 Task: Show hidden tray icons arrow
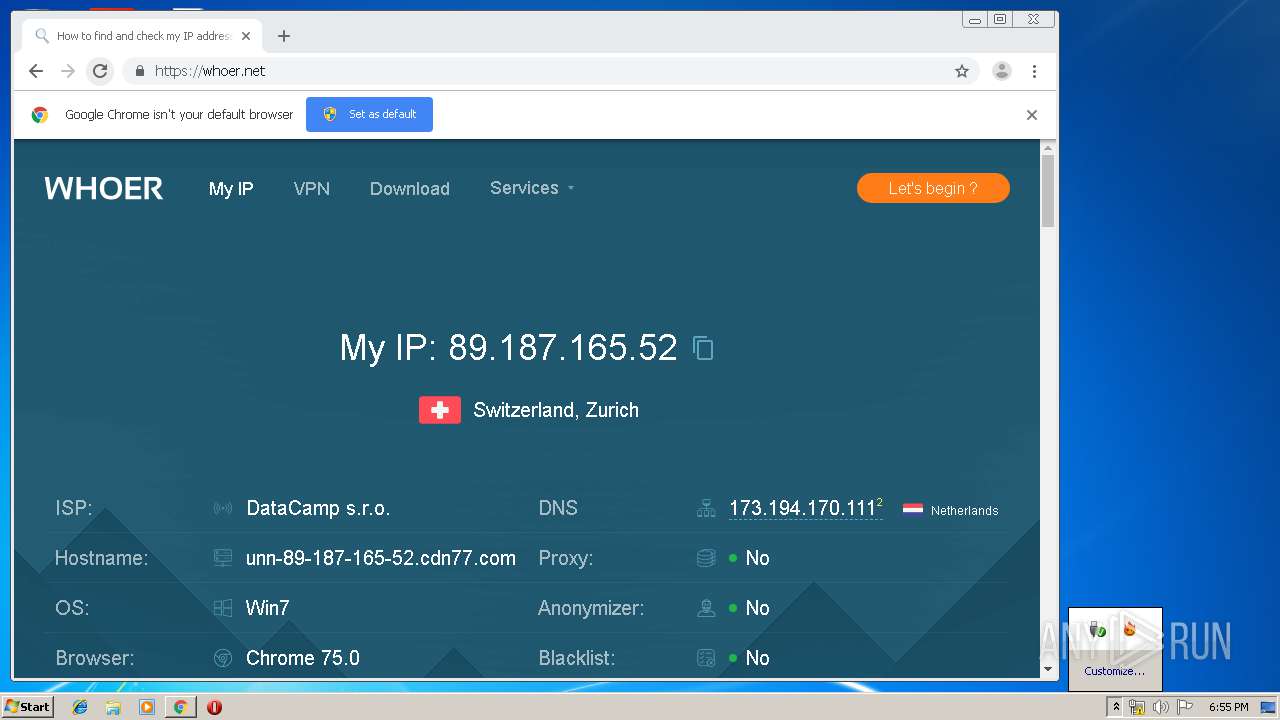point(1116,707)
